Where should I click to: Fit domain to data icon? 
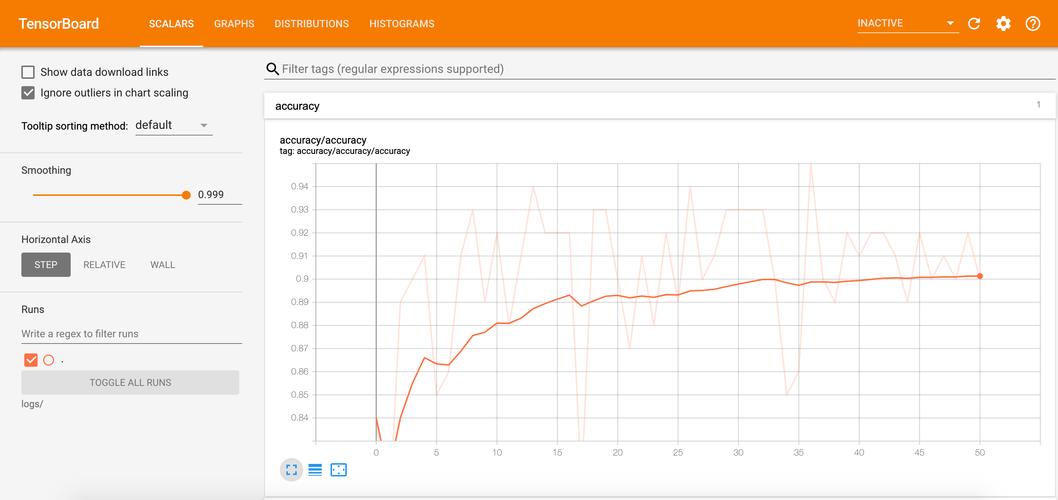click(339, 470)
